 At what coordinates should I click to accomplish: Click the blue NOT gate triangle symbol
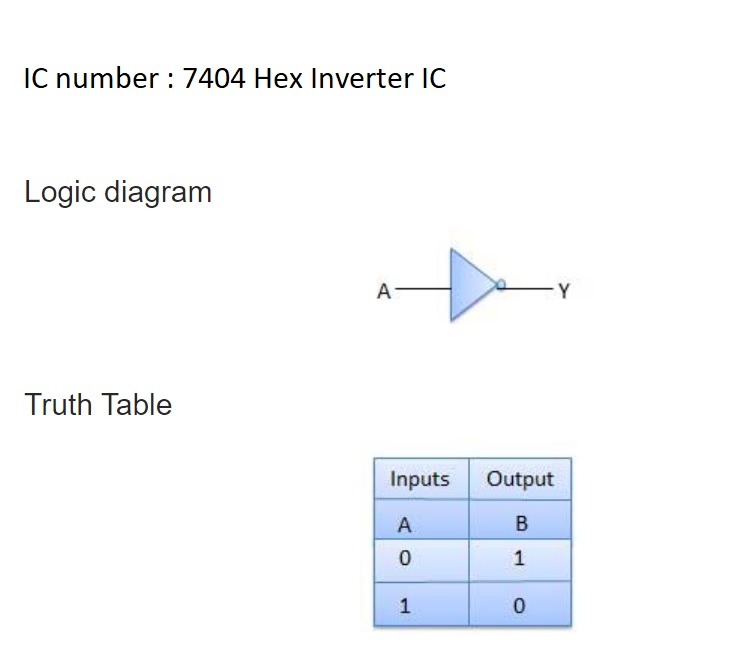pos(470,286)
